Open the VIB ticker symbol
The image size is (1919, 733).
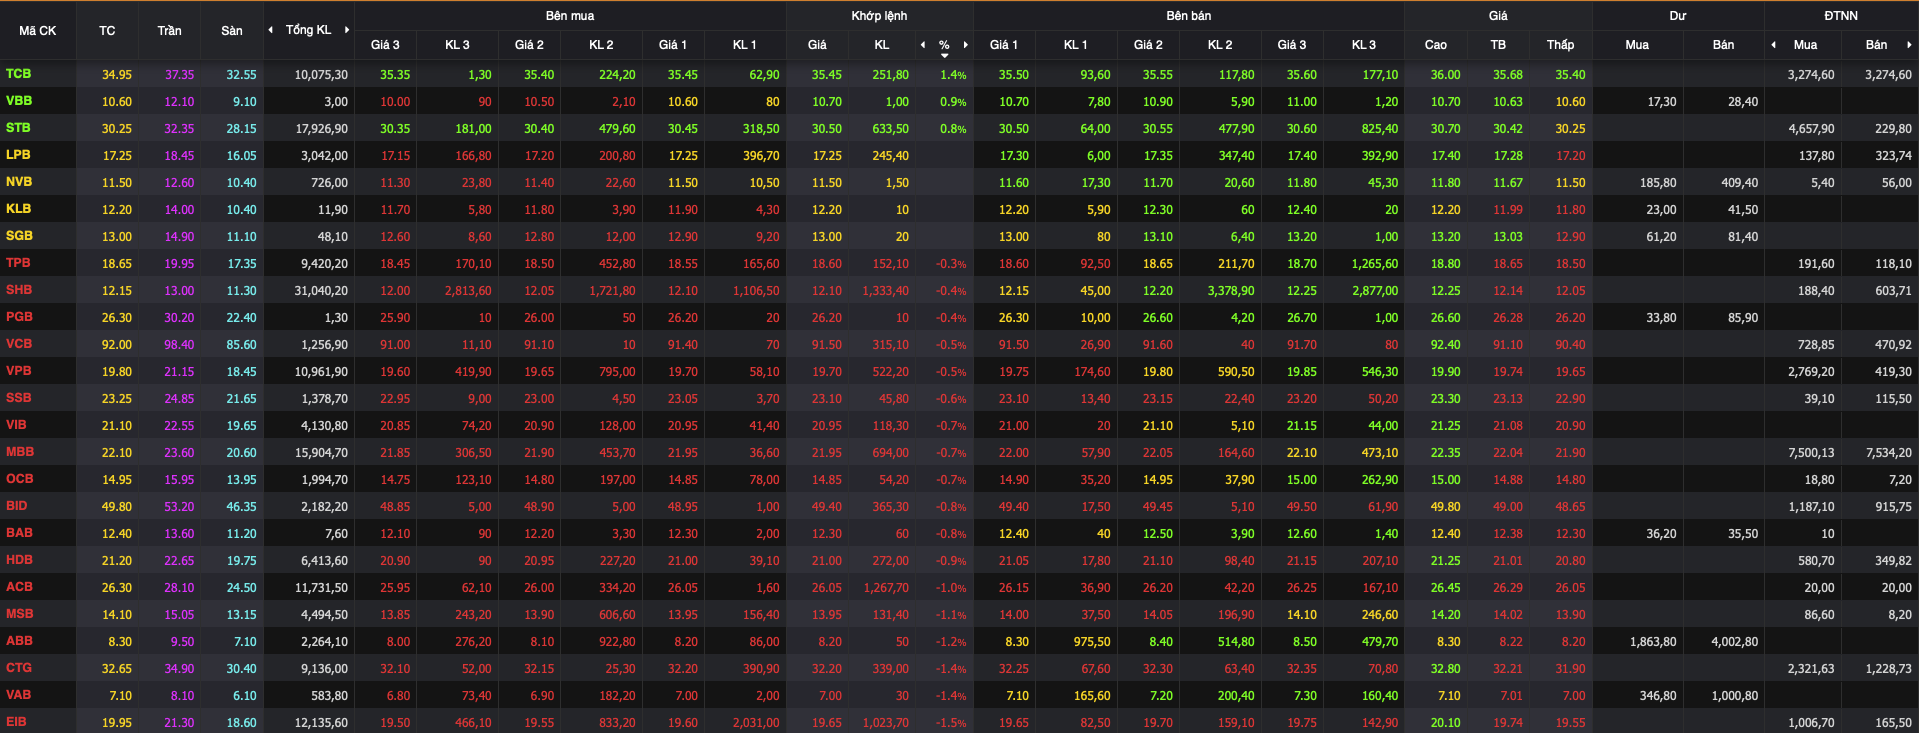click(16, 425)
